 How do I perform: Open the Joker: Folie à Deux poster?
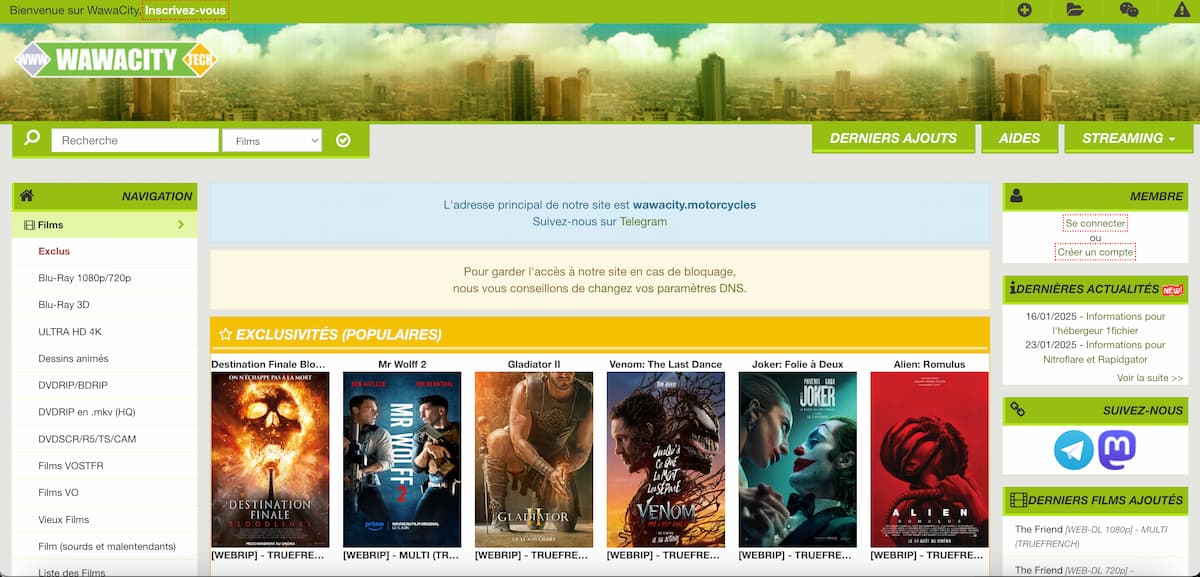pyautogui.click(x=797, y=459)
